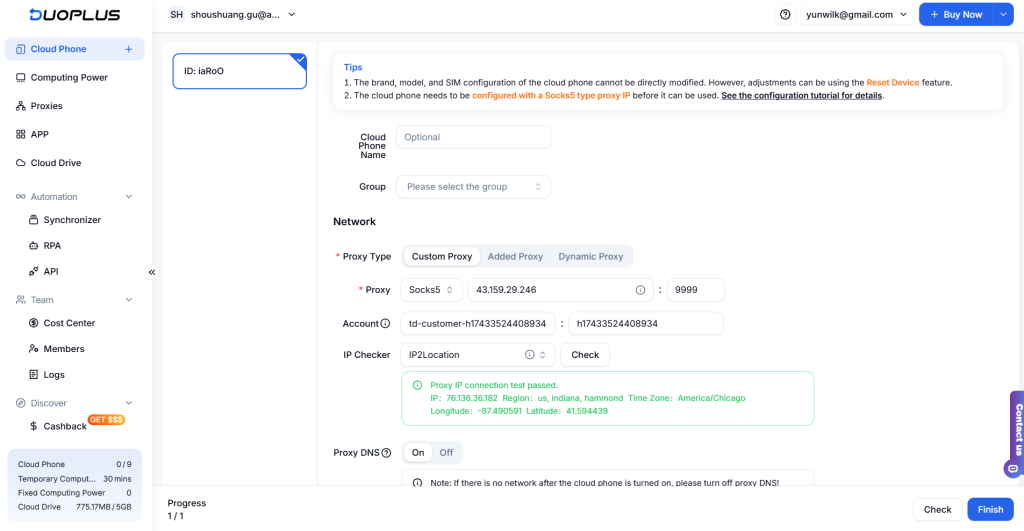The image size is (1024, 531).
Task: Click the info icon in IP Checker field
Action: pyautogui.click(x=529, y=355)
